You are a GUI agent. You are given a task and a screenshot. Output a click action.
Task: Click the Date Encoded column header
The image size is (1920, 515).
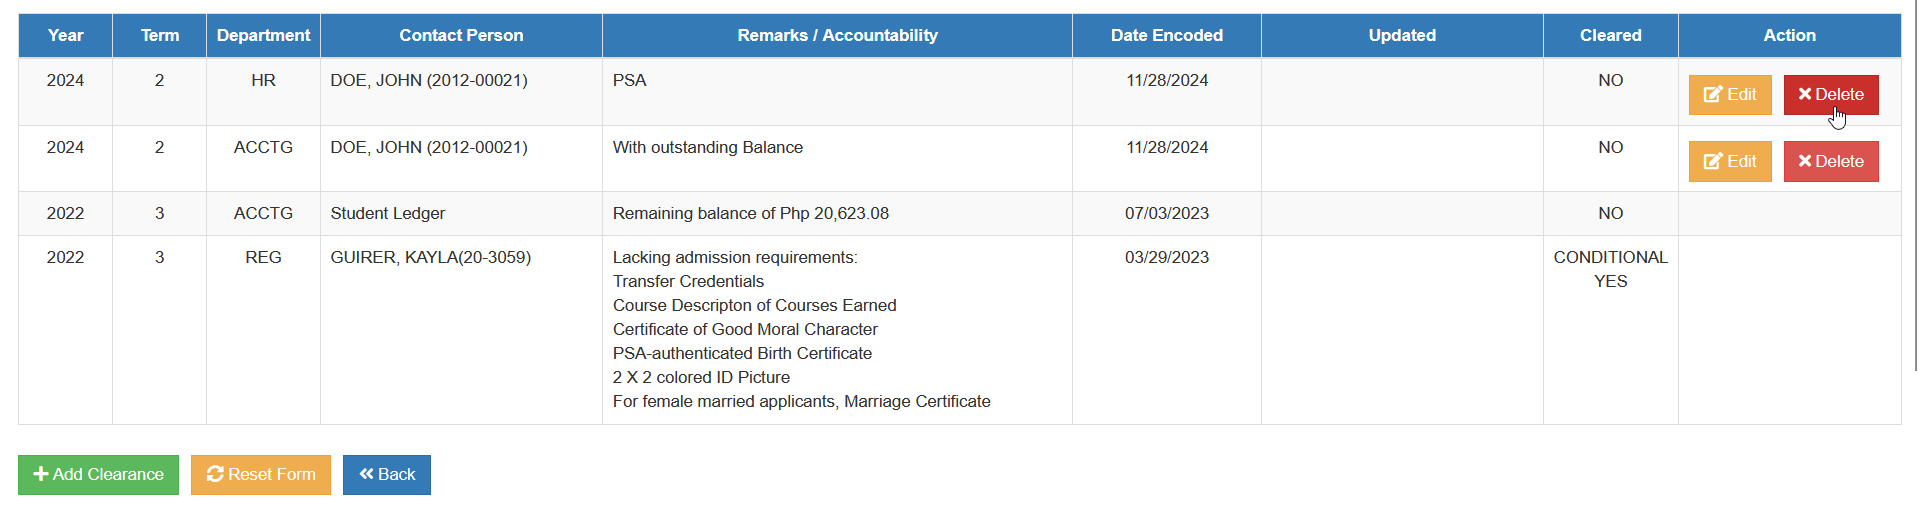pyautogui.click(x=1167, y=35)
